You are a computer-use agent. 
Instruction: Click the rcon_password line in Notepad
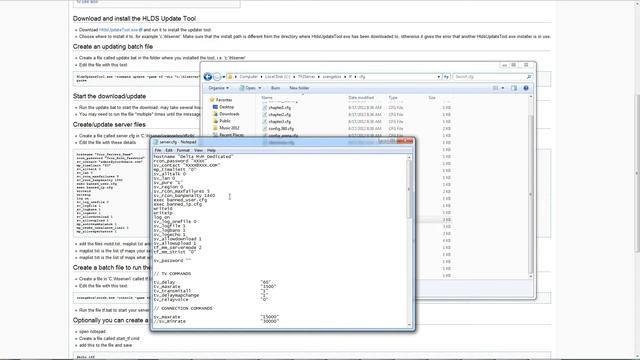click(180, 161)
